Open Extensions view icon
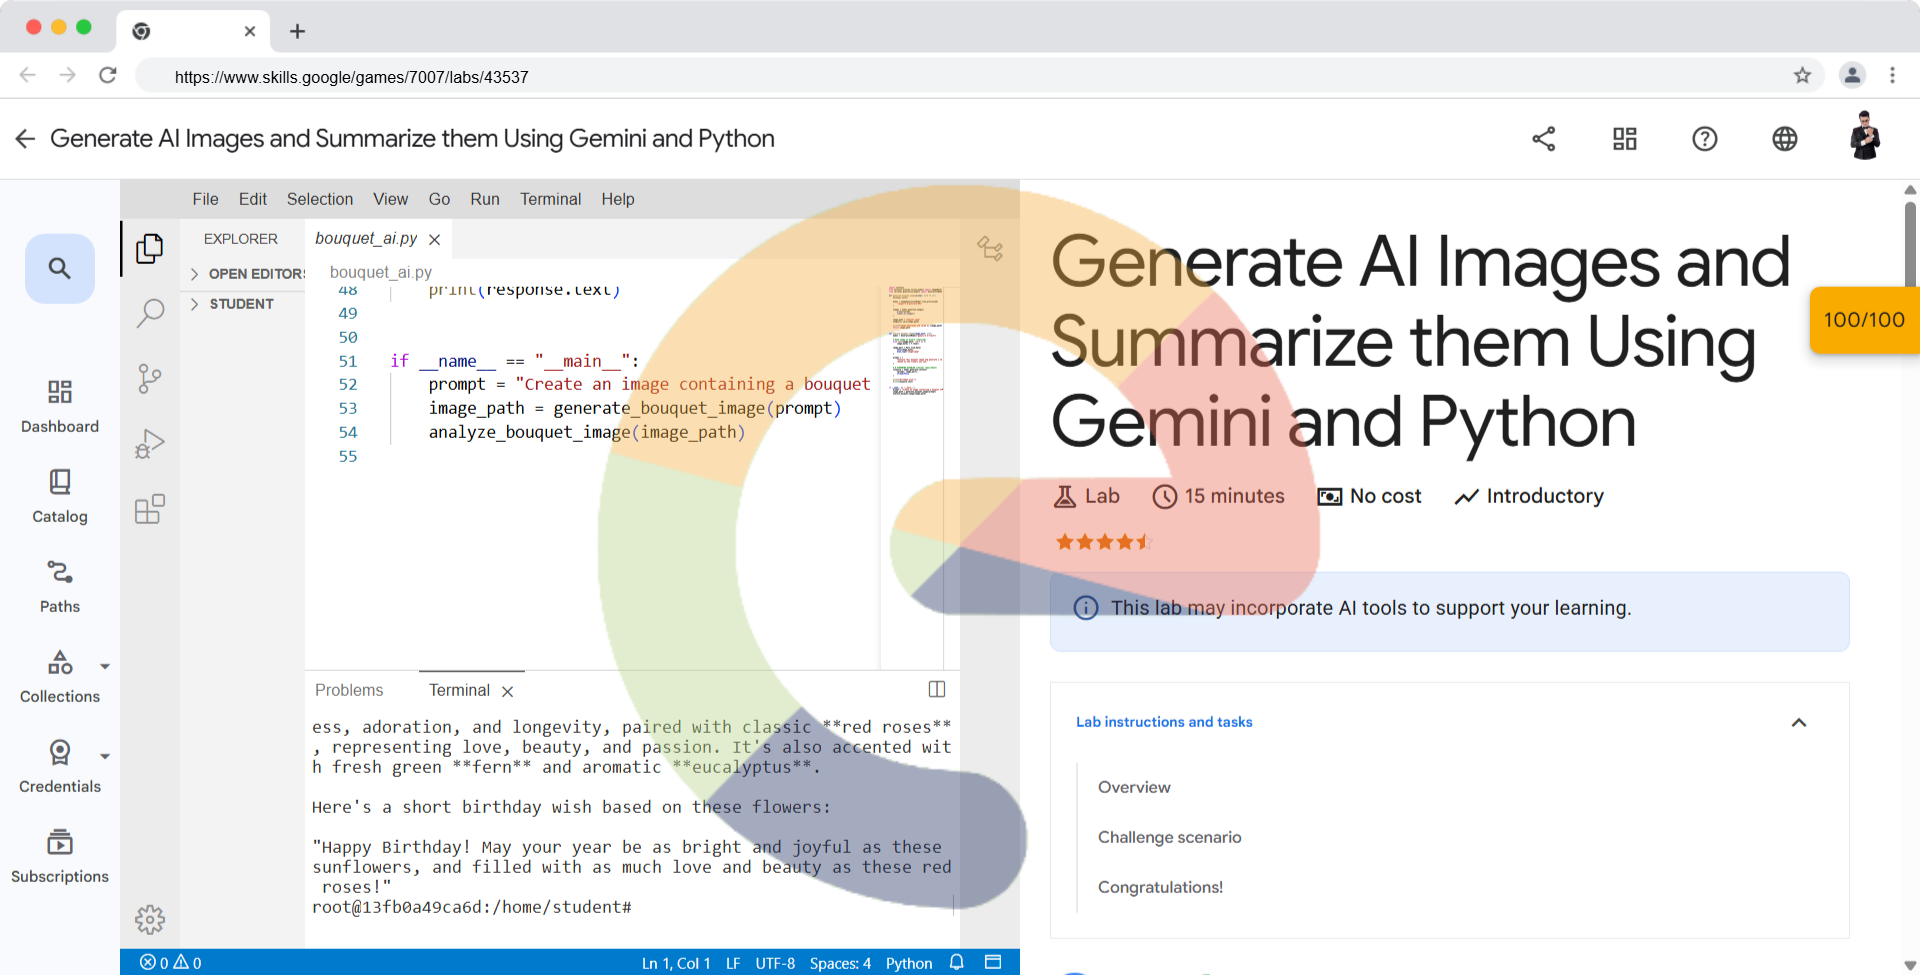The width and height of the screenshot is (1920, 975). click(x=150, y=509)
